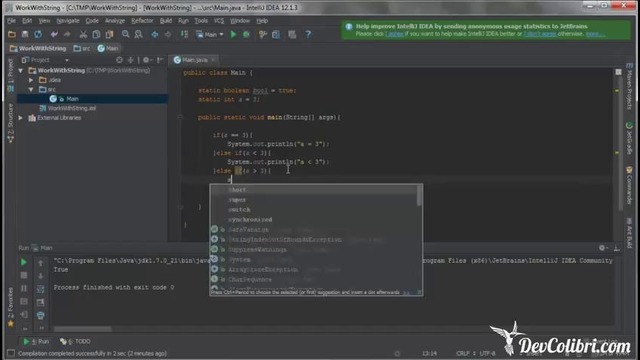Click print icon in Run panel
Image resolution: width=640 pixels, height=360 pixels.
tap(40, 315)
